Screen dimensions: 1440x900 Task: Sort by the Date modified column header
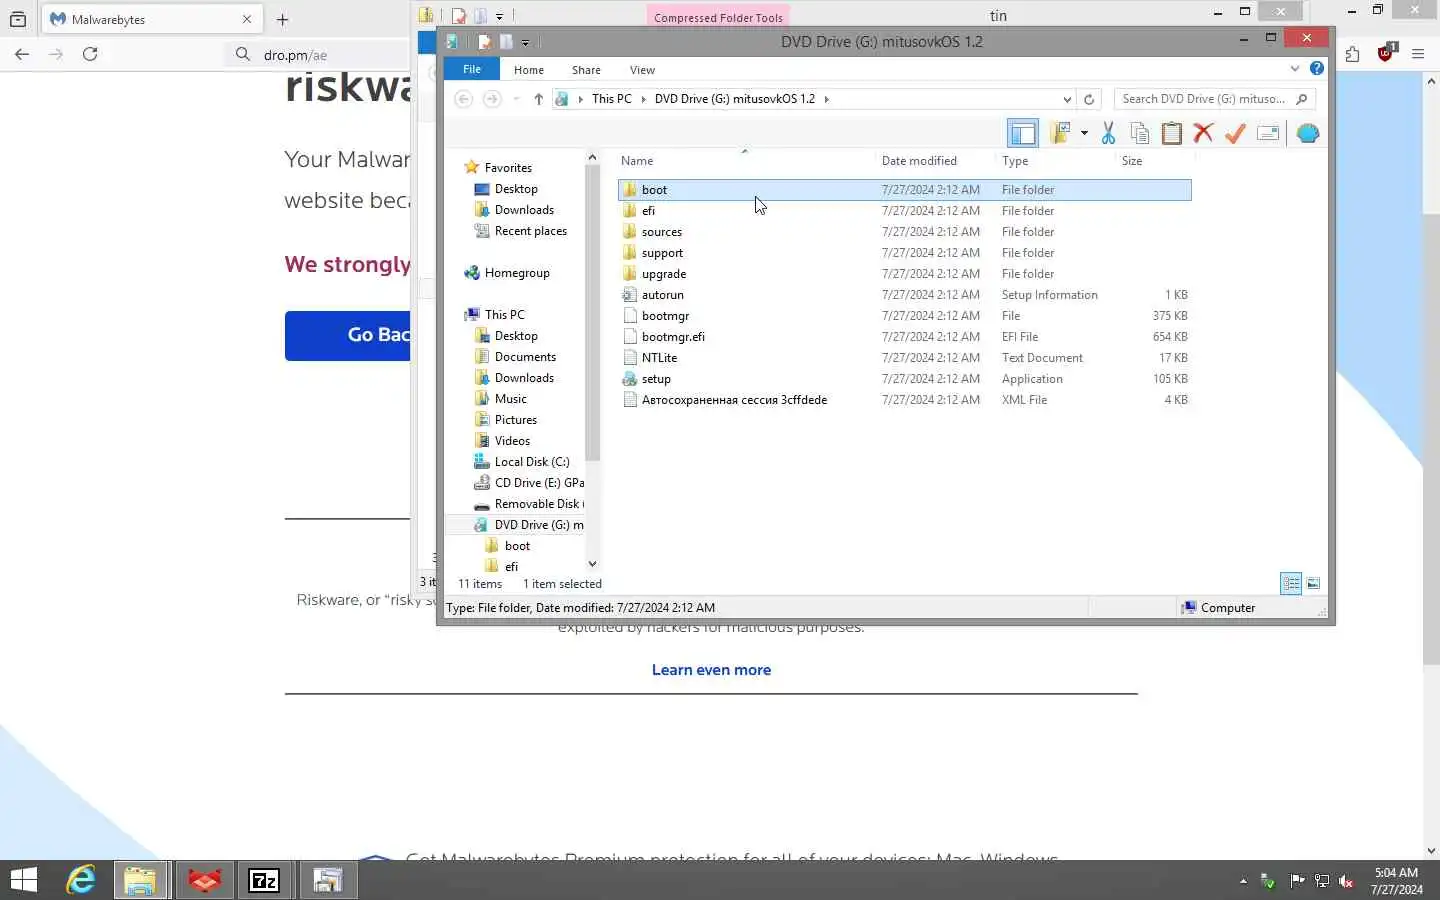(936, 160)
